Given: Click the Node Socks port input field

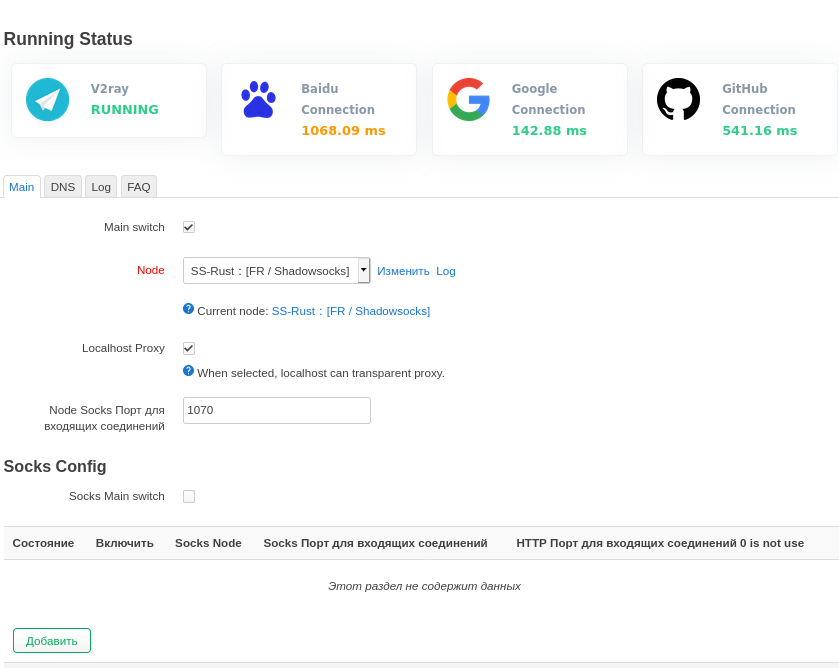Looking at the screenshot, I should 277,410.
